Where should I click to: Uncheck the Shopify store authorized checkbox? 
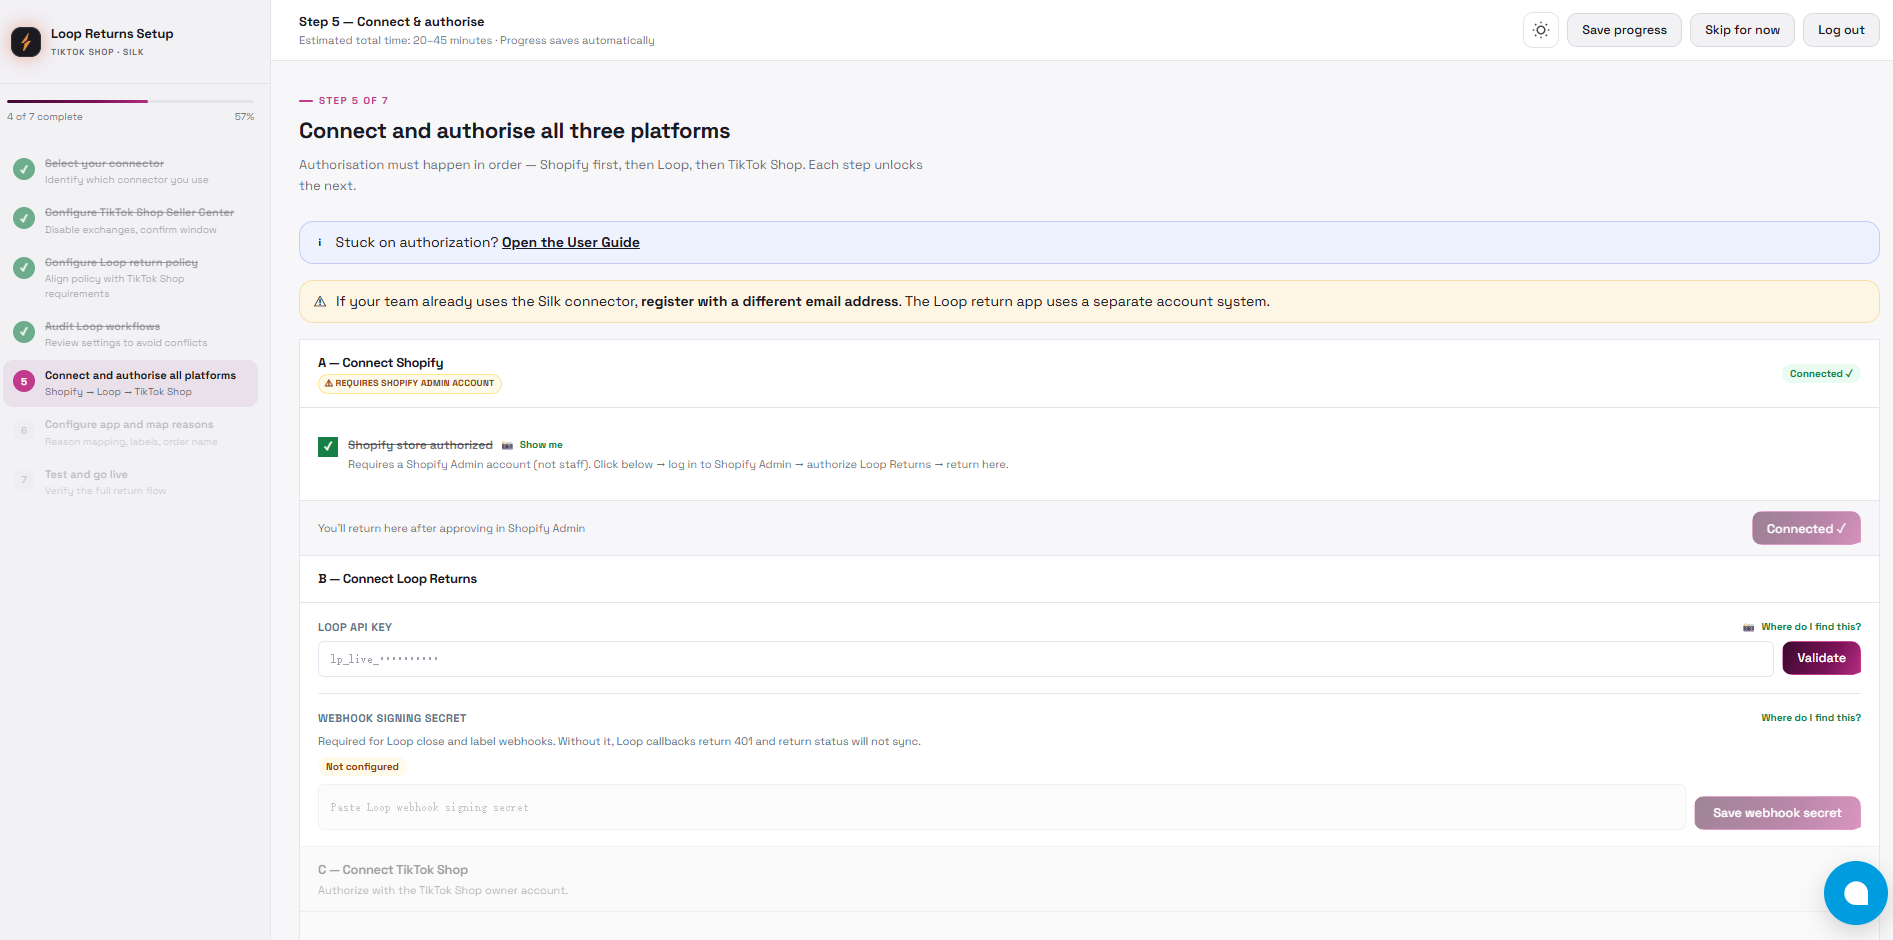point(328,446)
